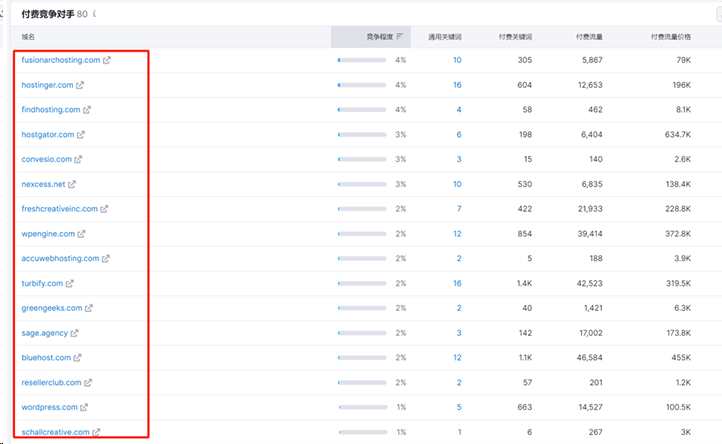The height and width of the screenshot is (444, 722).
Task: Select paid traffic value 17,002
Action: pyautogui.click(x=591, y=333)
